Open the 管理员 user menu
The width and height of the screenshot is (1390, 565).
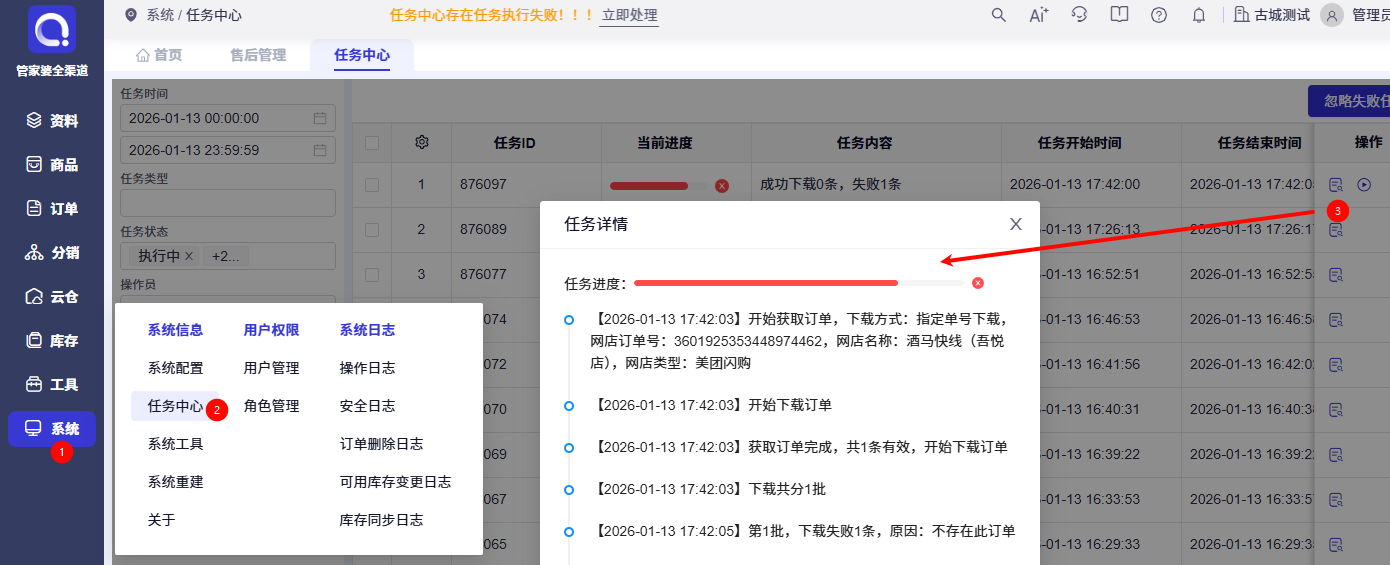1370,15
